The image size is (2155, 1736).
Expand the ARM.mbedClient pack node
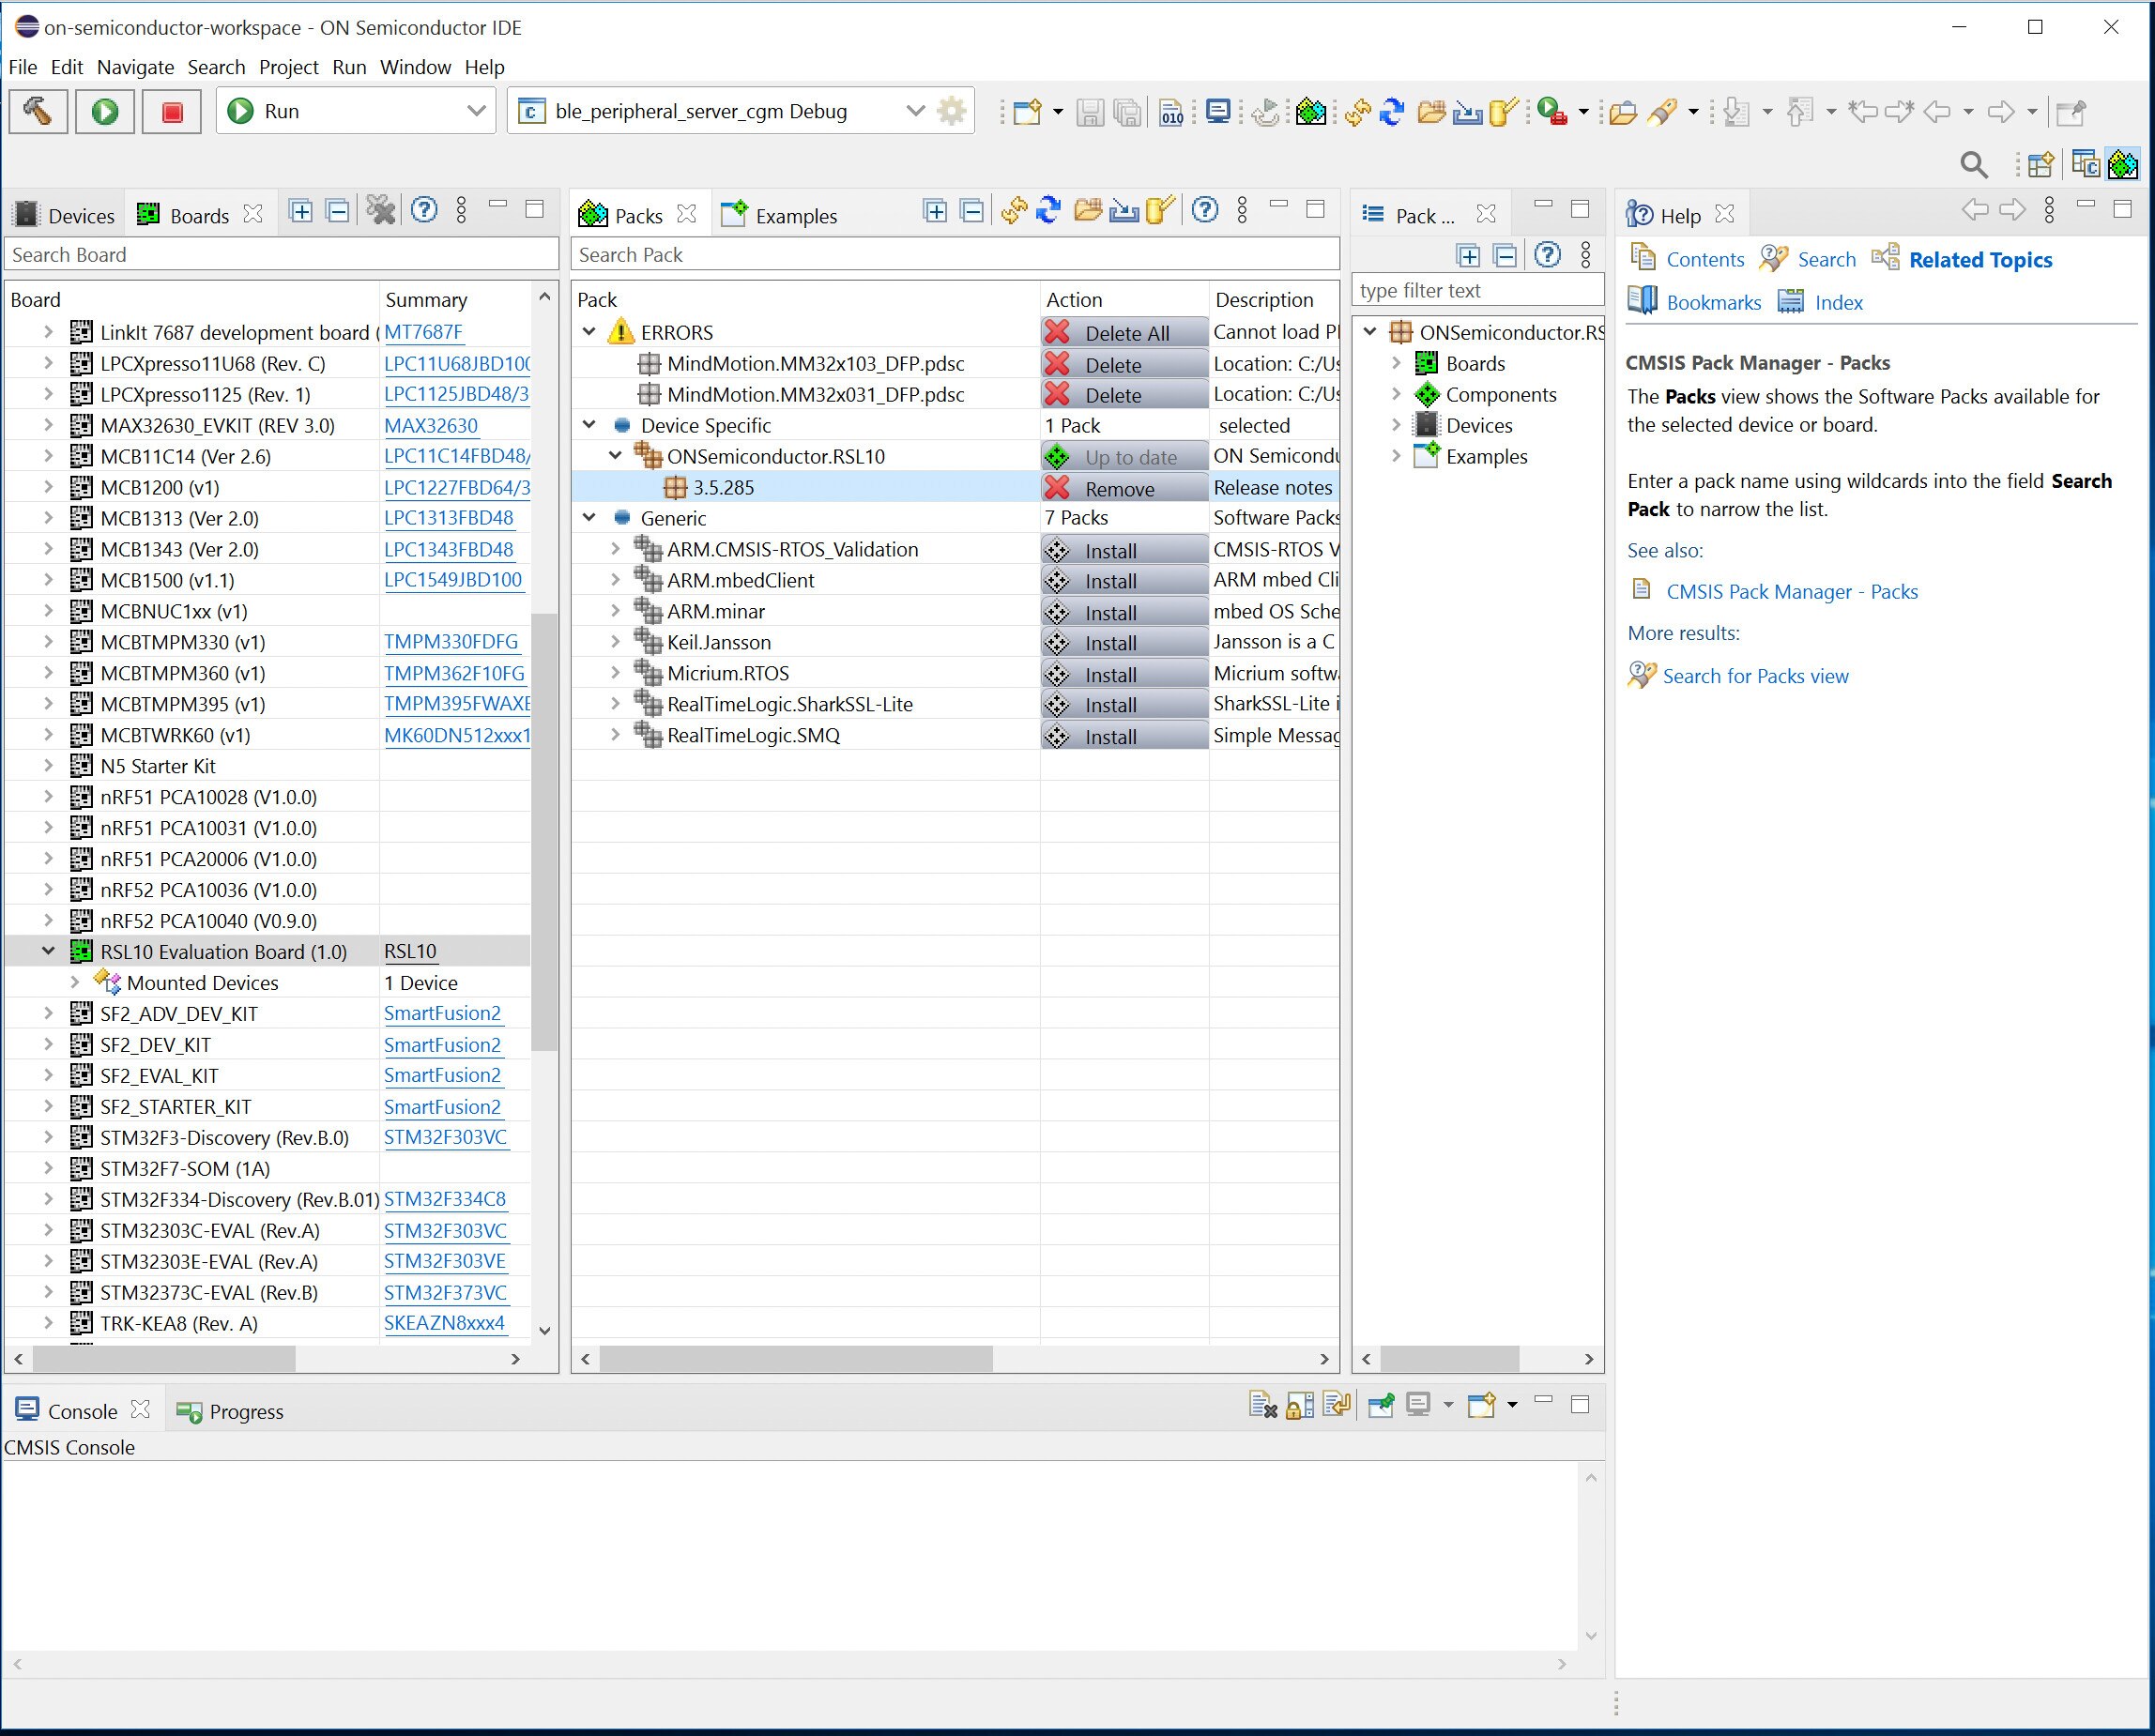click(x=615, y=580)
